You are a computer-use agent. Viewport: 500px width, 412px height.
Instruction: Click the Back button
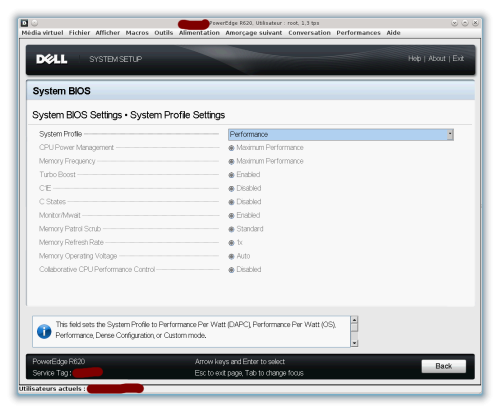click(444, 366)
